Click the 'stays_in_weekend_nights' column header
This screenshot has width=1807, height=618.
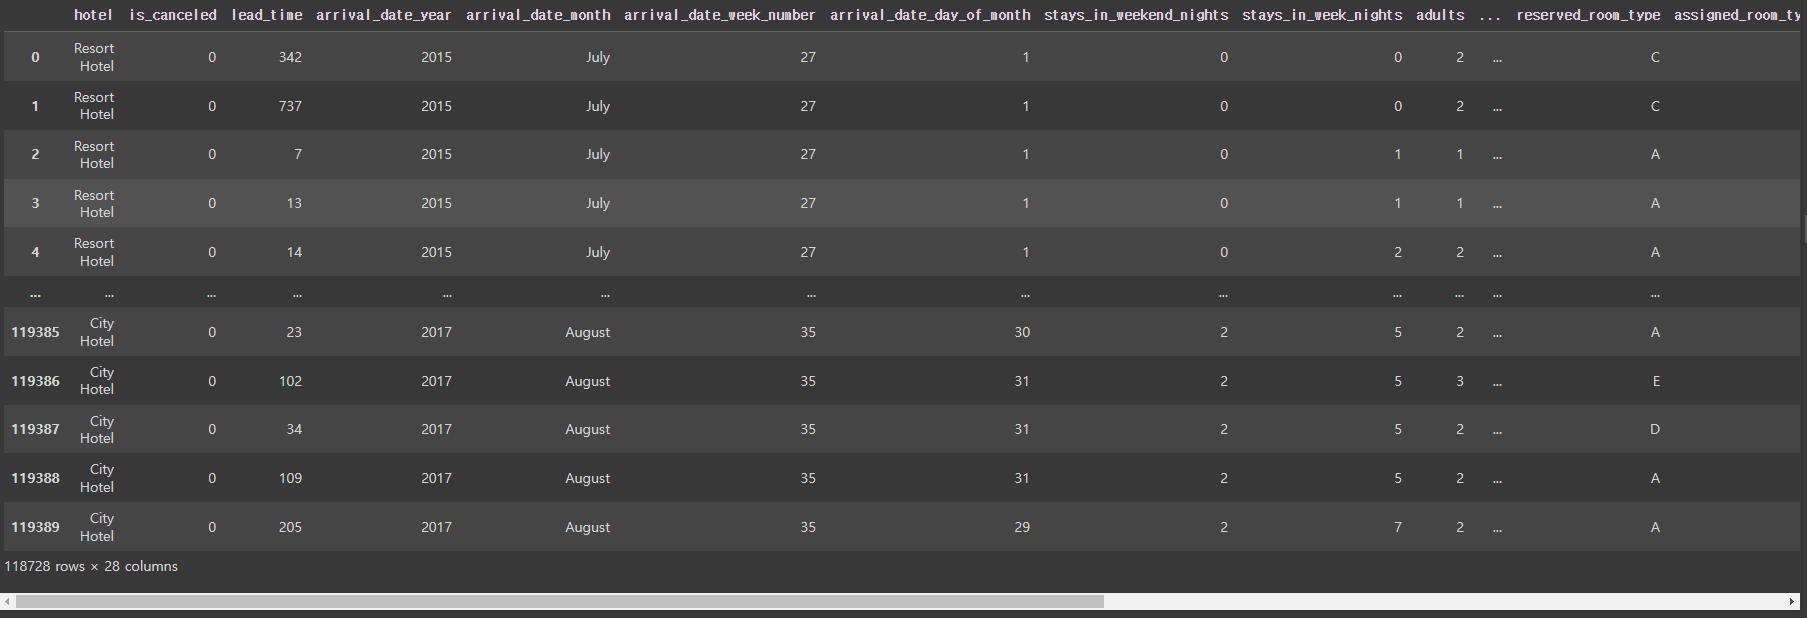tap(1136, 15)
